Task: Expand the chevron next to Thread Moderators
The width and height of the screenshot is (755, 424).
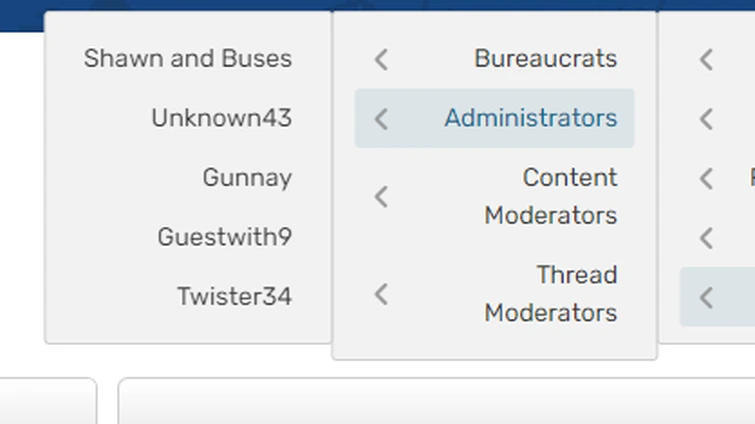Action: [x=381, y=295]
